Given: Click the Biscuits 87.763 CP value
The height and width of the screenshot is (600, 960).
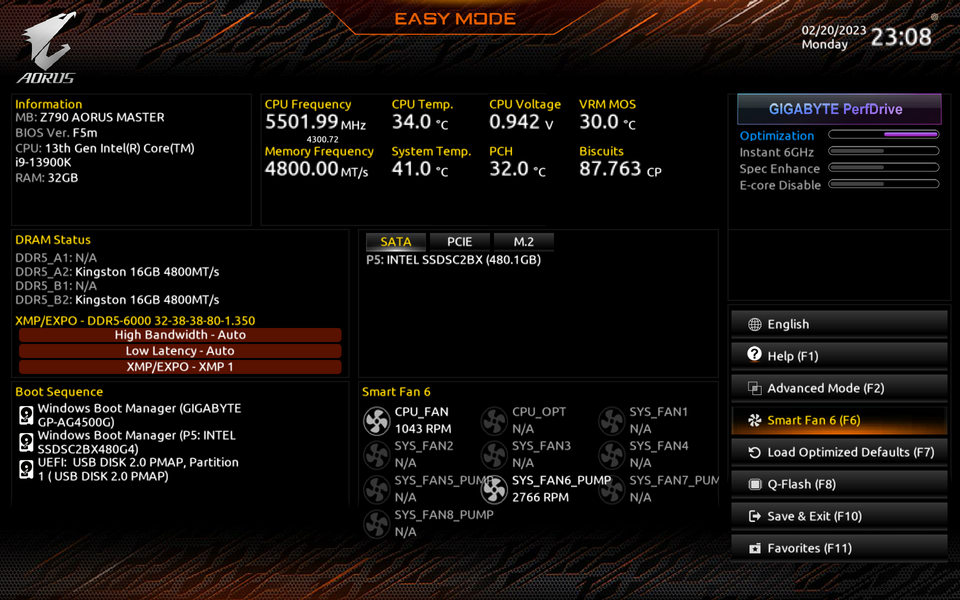Looking at the screenshot, I should coord(620,169).
